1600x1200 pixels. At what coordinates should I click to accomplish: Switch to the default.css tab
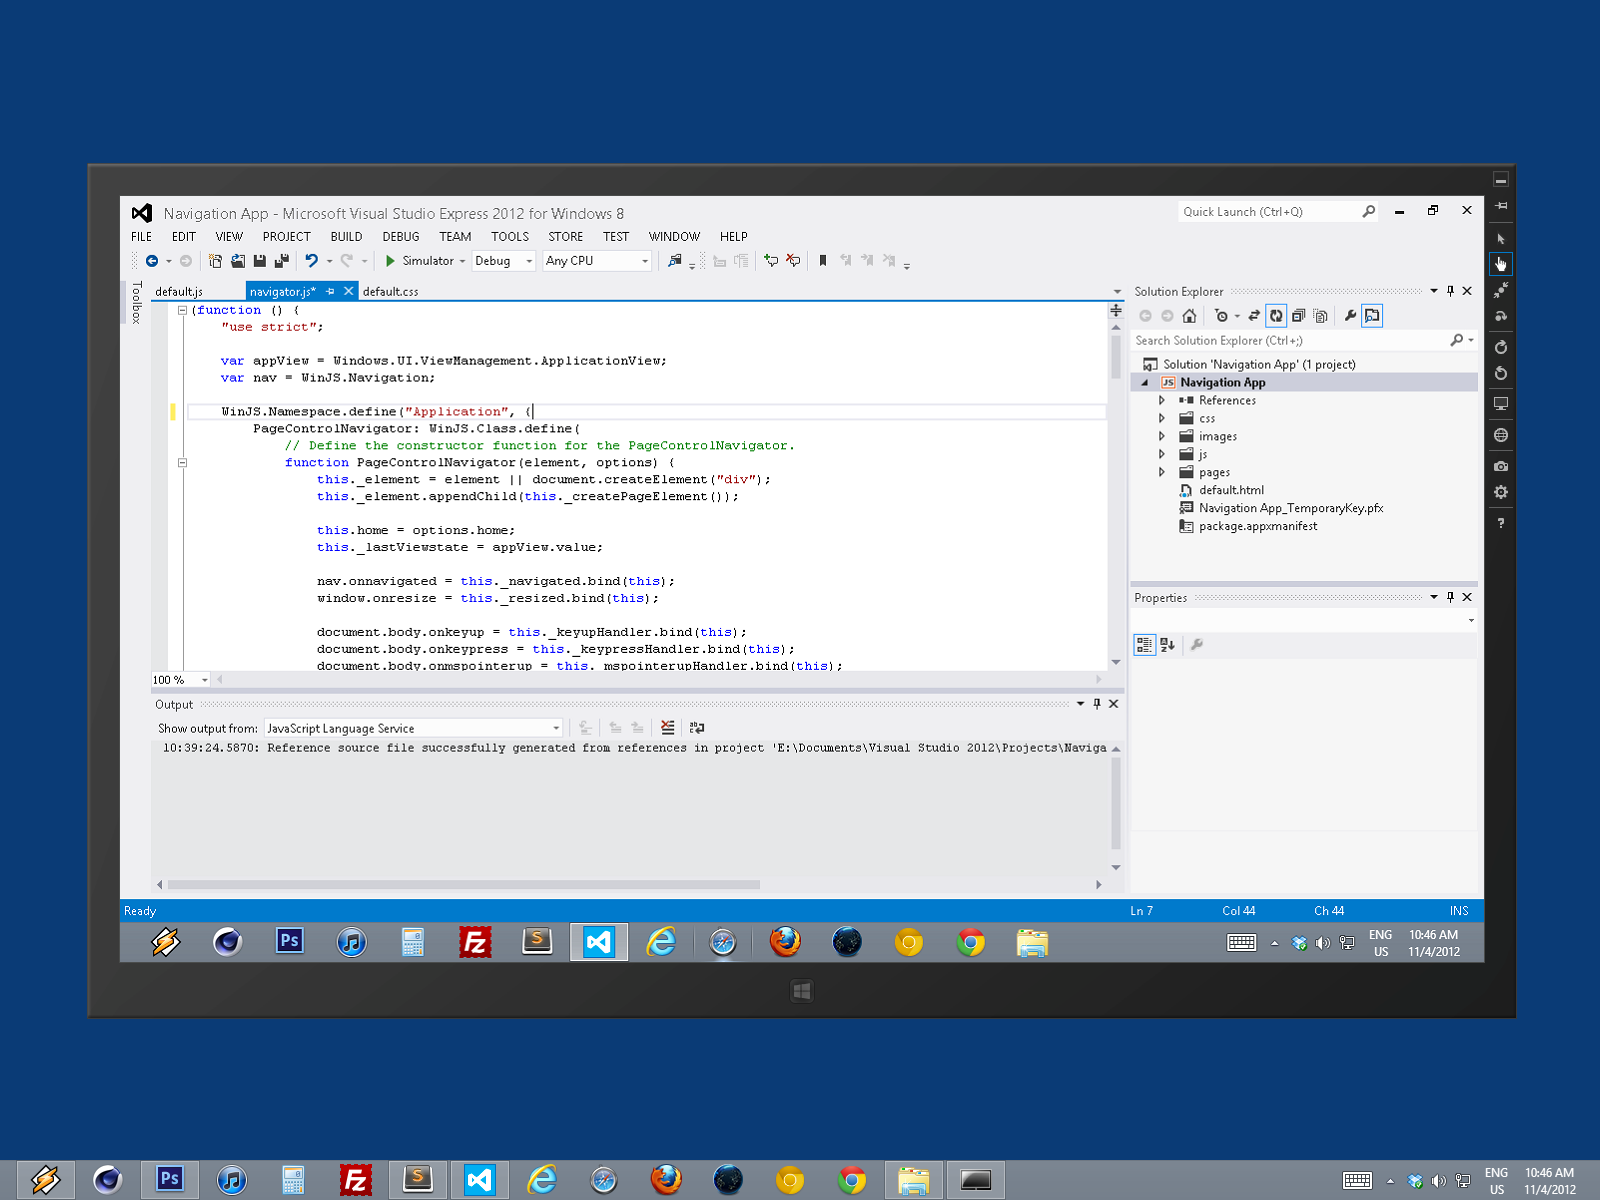390,292
